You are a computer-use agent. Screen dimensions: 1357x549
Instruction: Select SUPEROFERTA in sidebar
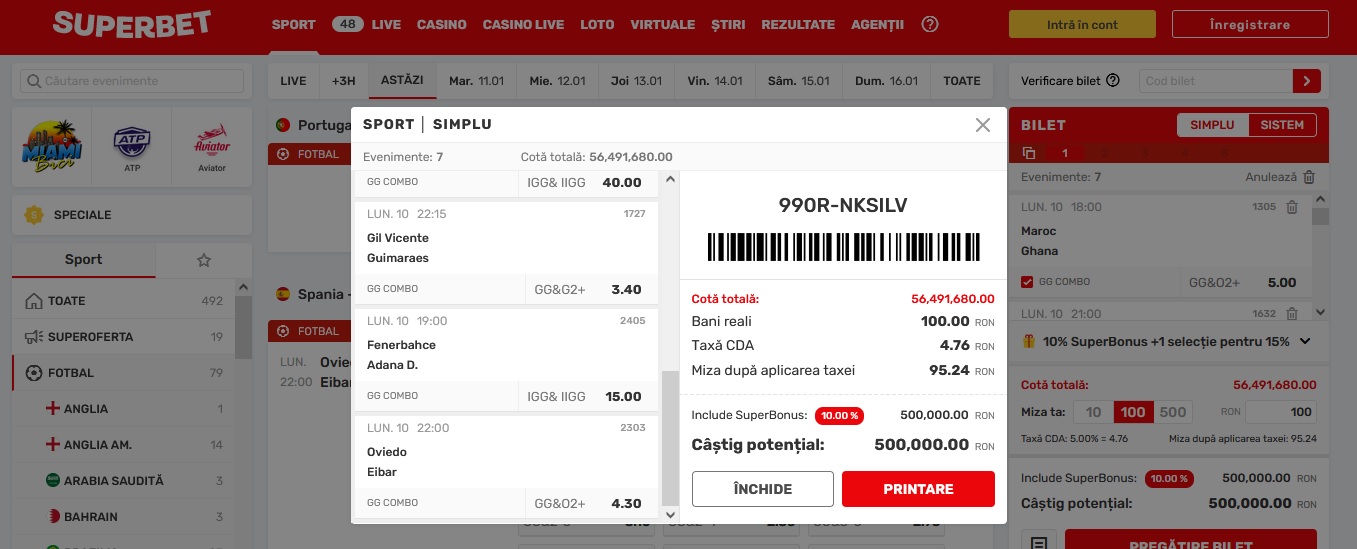point(124,337)
